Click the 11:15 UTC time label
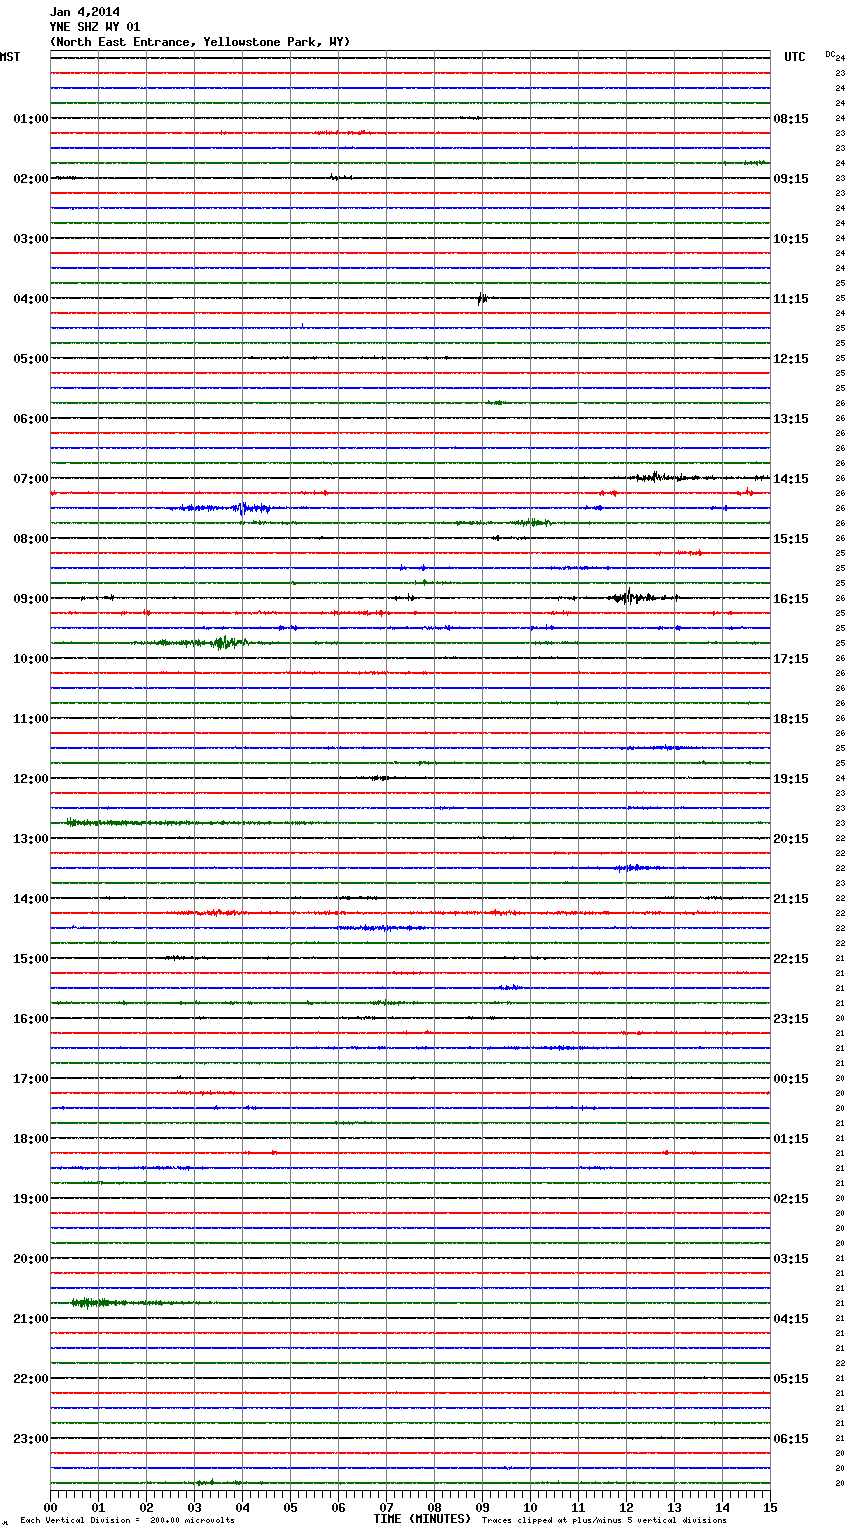 coord(791,298)
